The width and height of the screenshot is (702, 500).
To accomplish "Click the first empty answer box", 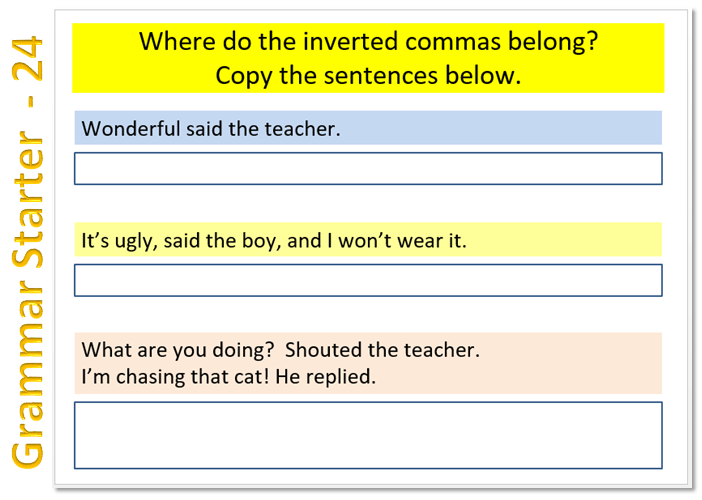I will point(368,169).
